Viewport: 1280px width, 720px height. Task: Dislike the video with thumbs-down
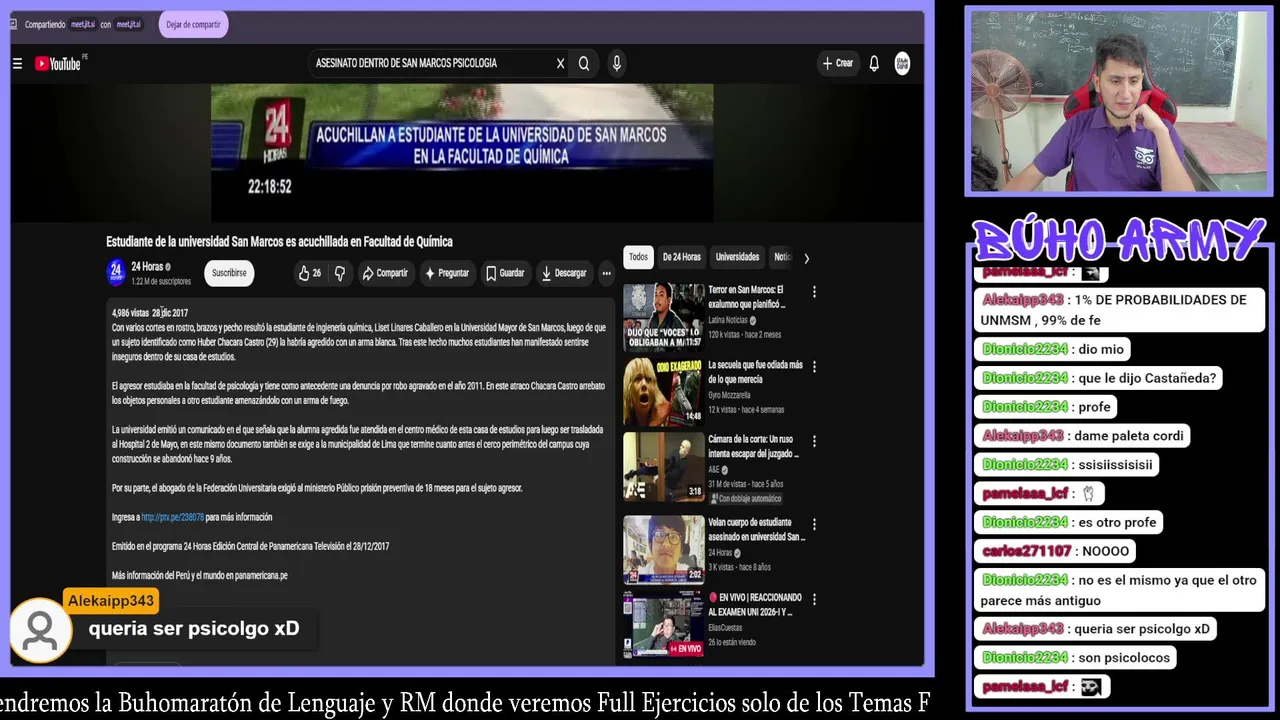click(339, 273)
